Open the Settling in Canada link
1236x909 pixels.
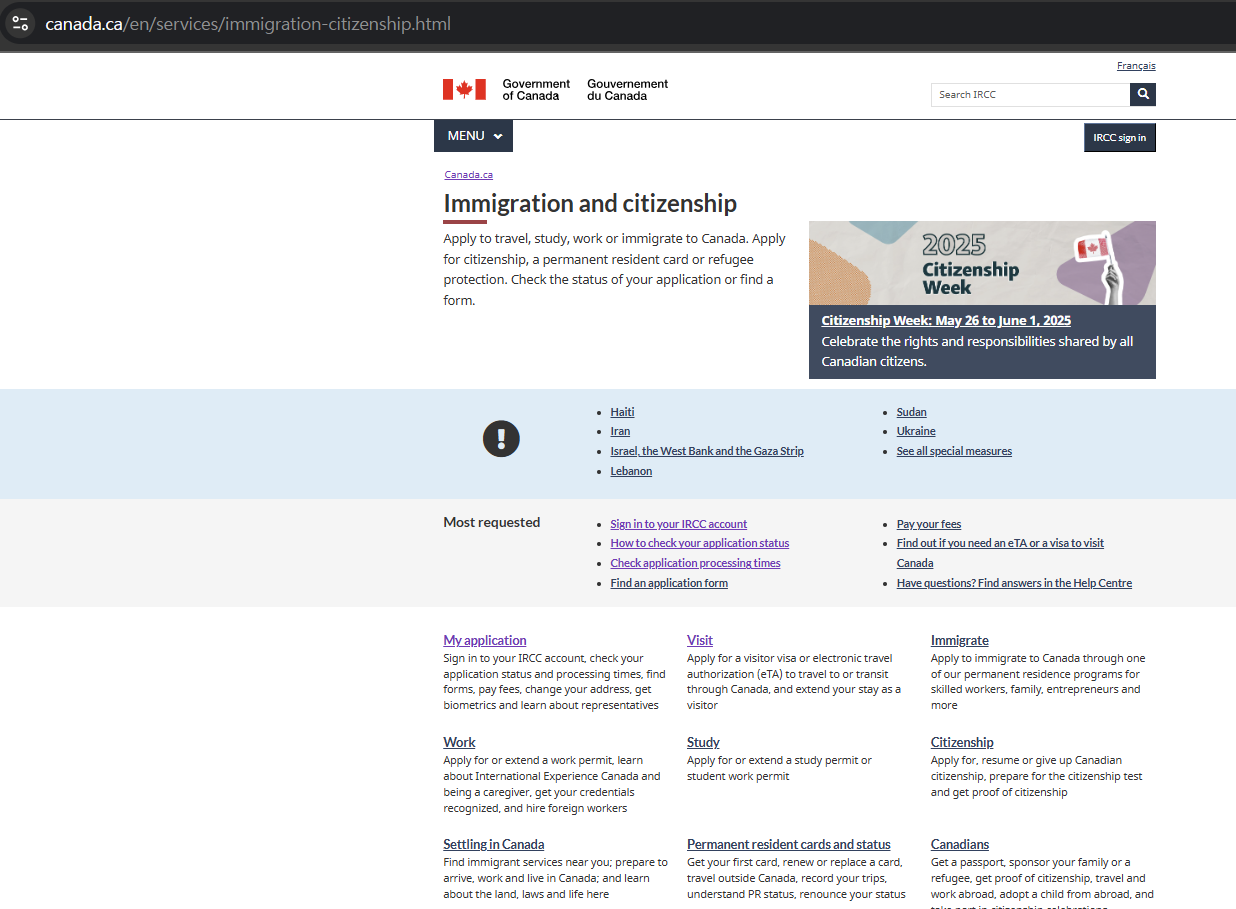tap(494, 844)
